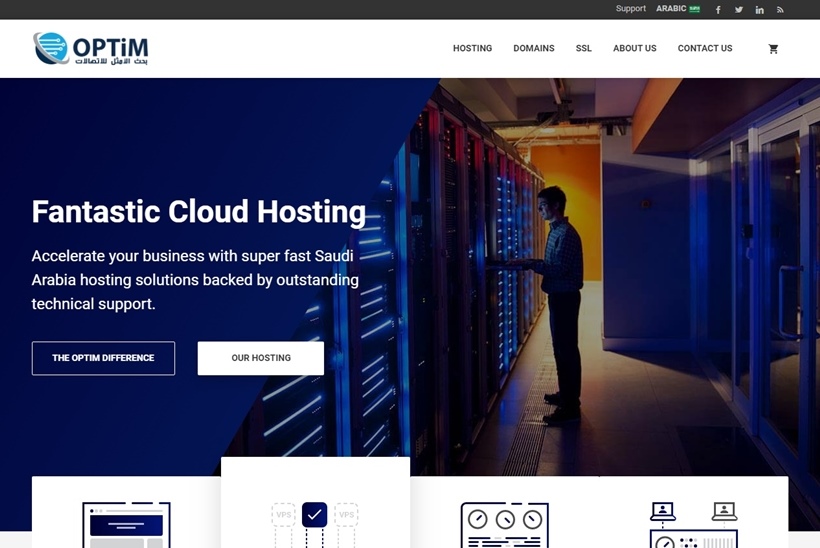The width and height of the screenshot is (820, 548).
Task: Open the shopping cart icon
Action: 773,49
